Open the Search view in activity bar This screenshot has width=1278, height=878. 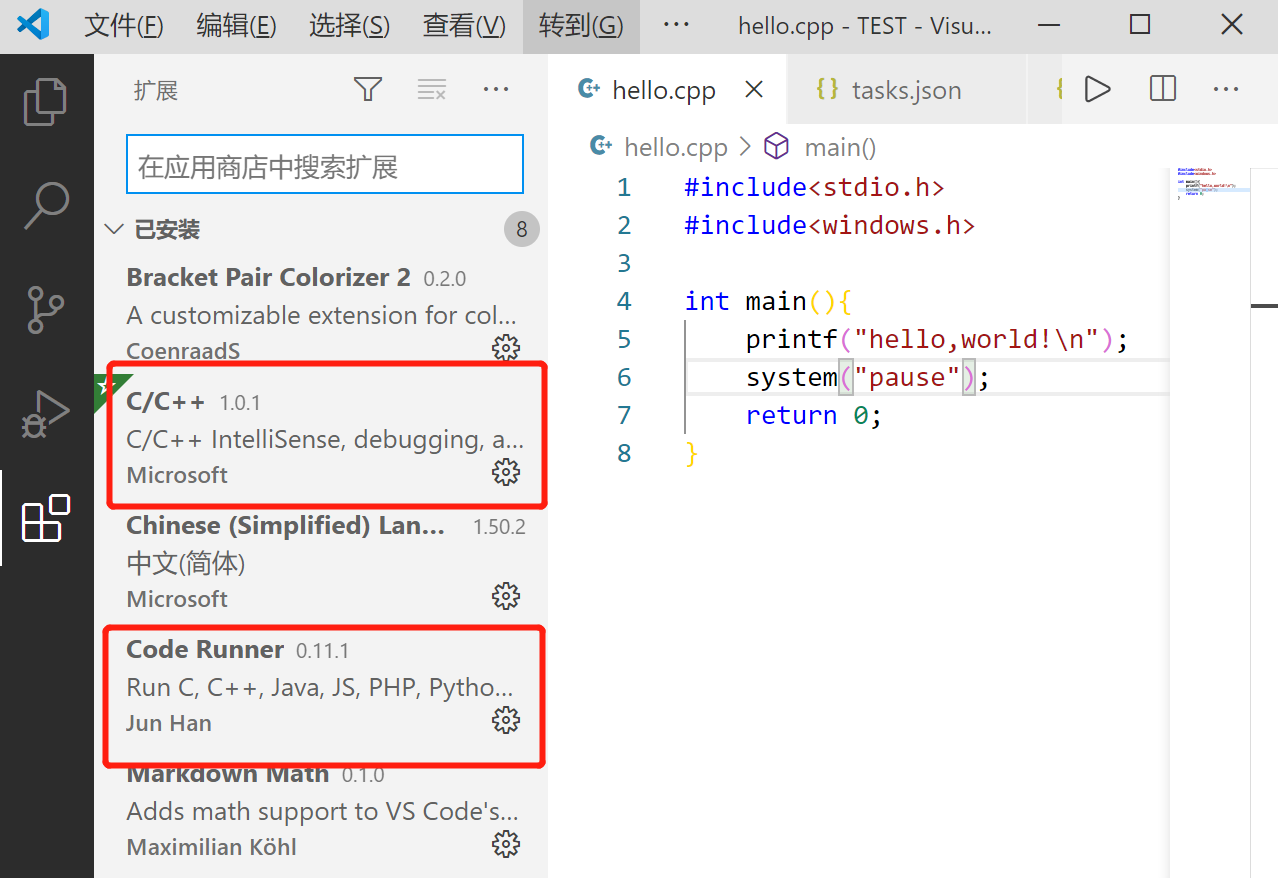point(45,205)
